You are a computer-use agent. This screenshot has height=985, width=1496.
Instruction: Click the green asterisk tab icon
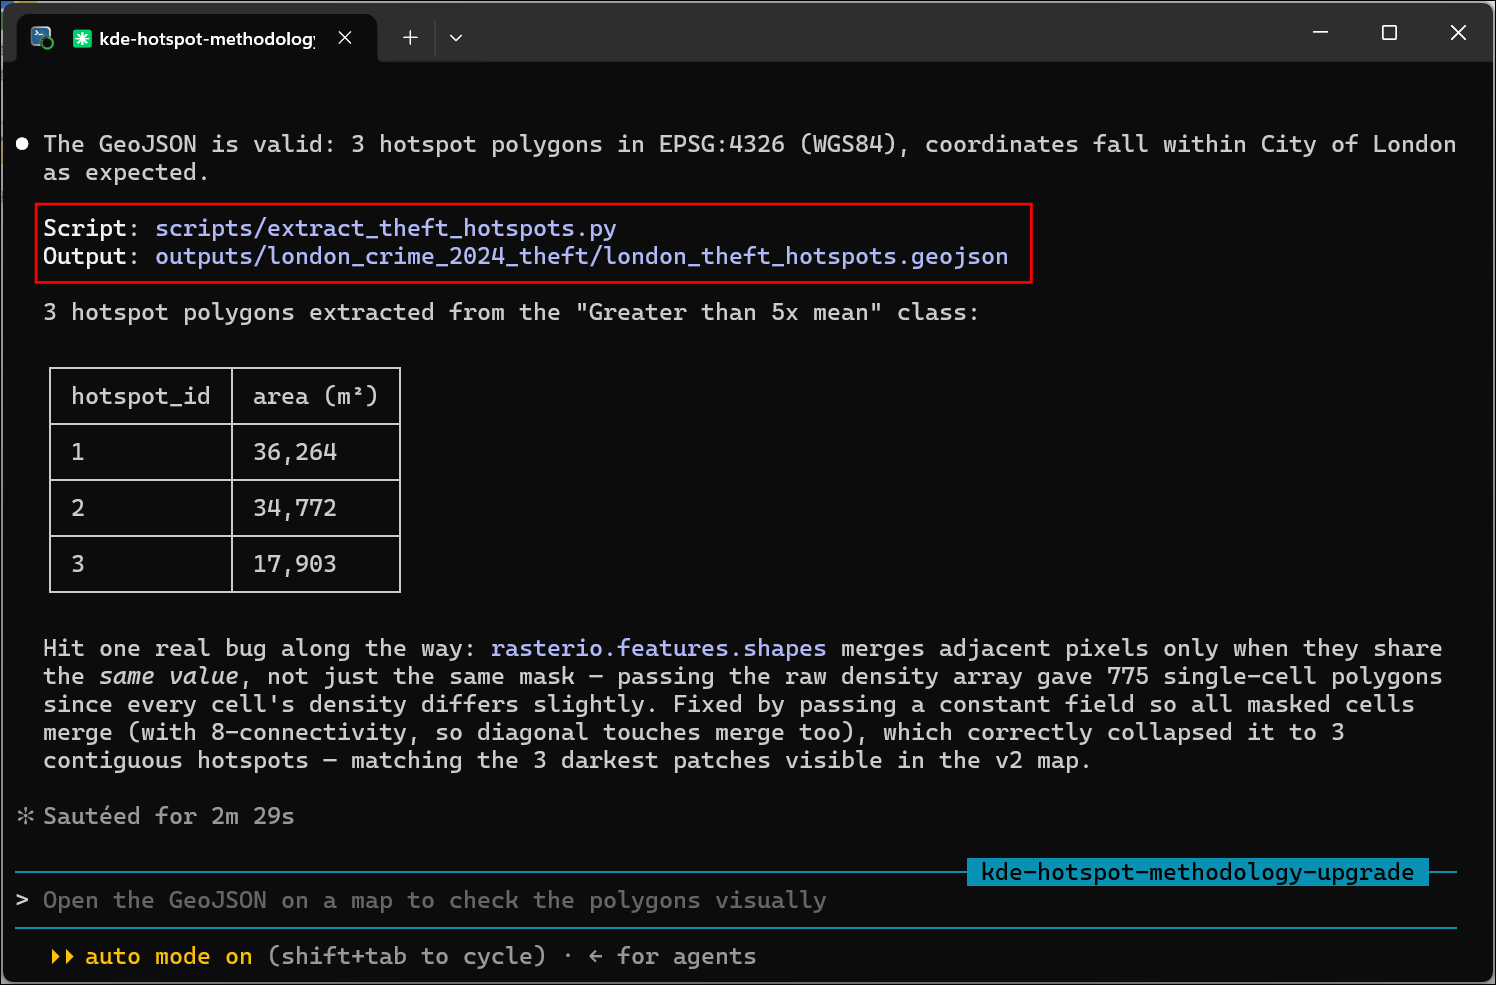click(x=82, y=38)
